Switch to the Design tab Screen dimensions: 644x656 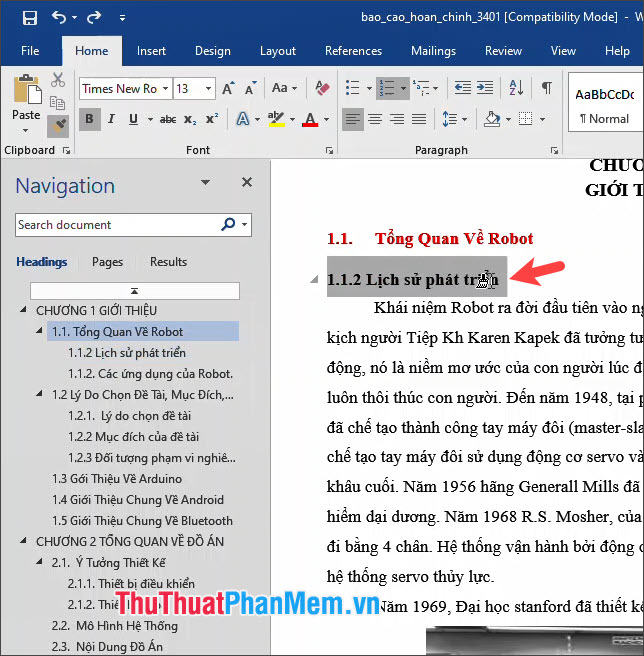click(x=213, y=51)
